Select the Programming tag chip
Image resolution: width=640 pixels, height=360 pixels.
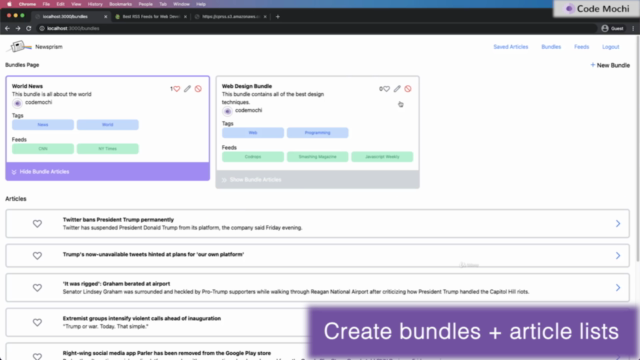click(x=318, y=133)
